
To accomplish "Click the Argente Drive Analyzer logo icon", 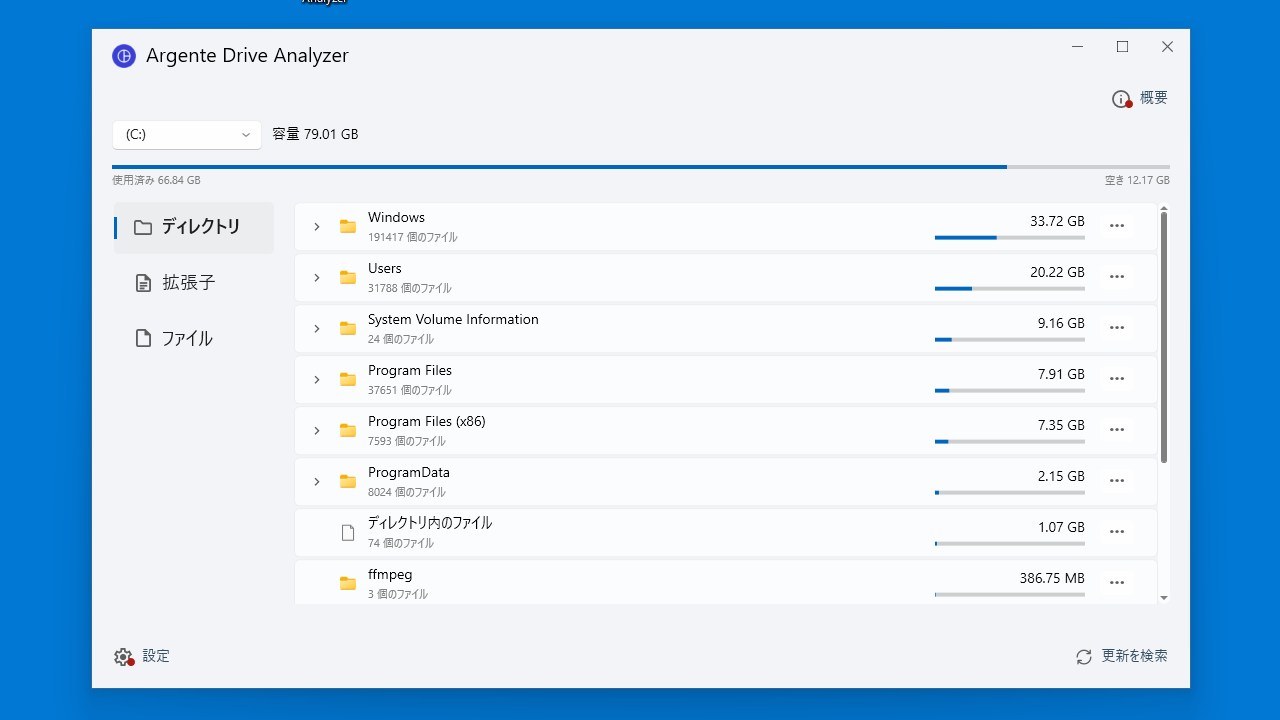I will (124, 56).
